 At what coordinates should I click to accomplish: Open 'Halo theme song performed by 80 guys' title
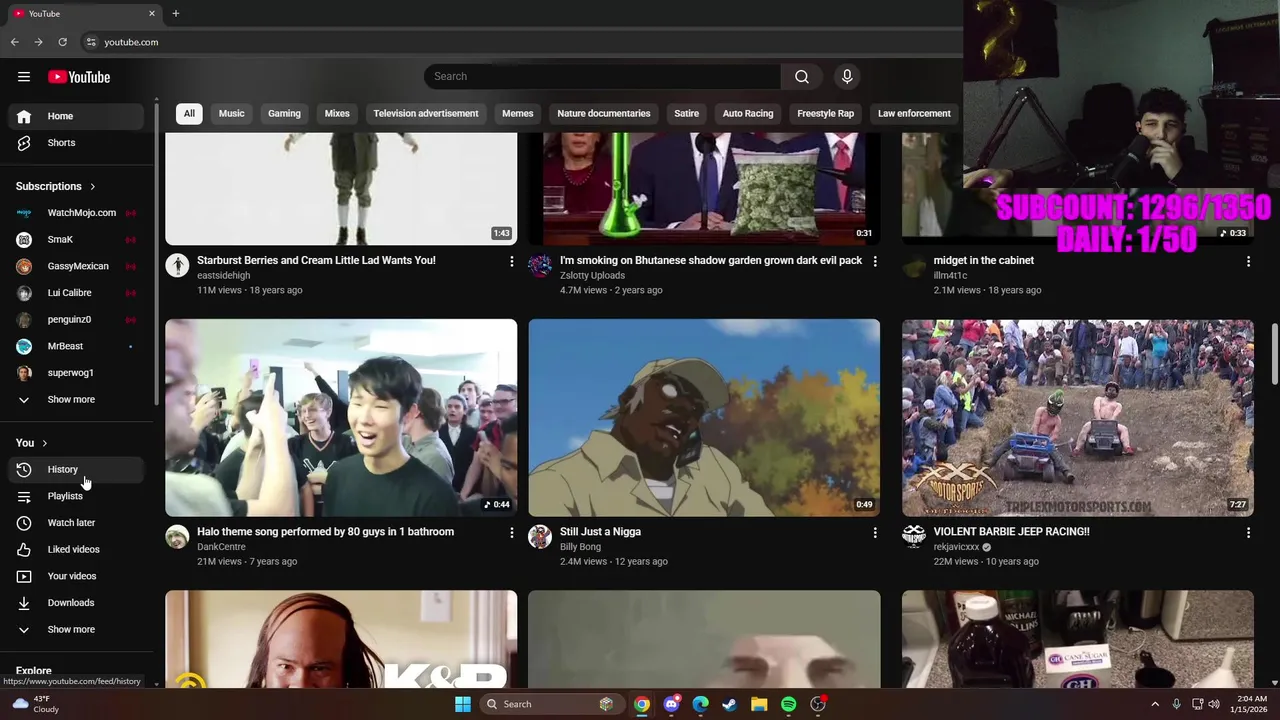(325, 532)
